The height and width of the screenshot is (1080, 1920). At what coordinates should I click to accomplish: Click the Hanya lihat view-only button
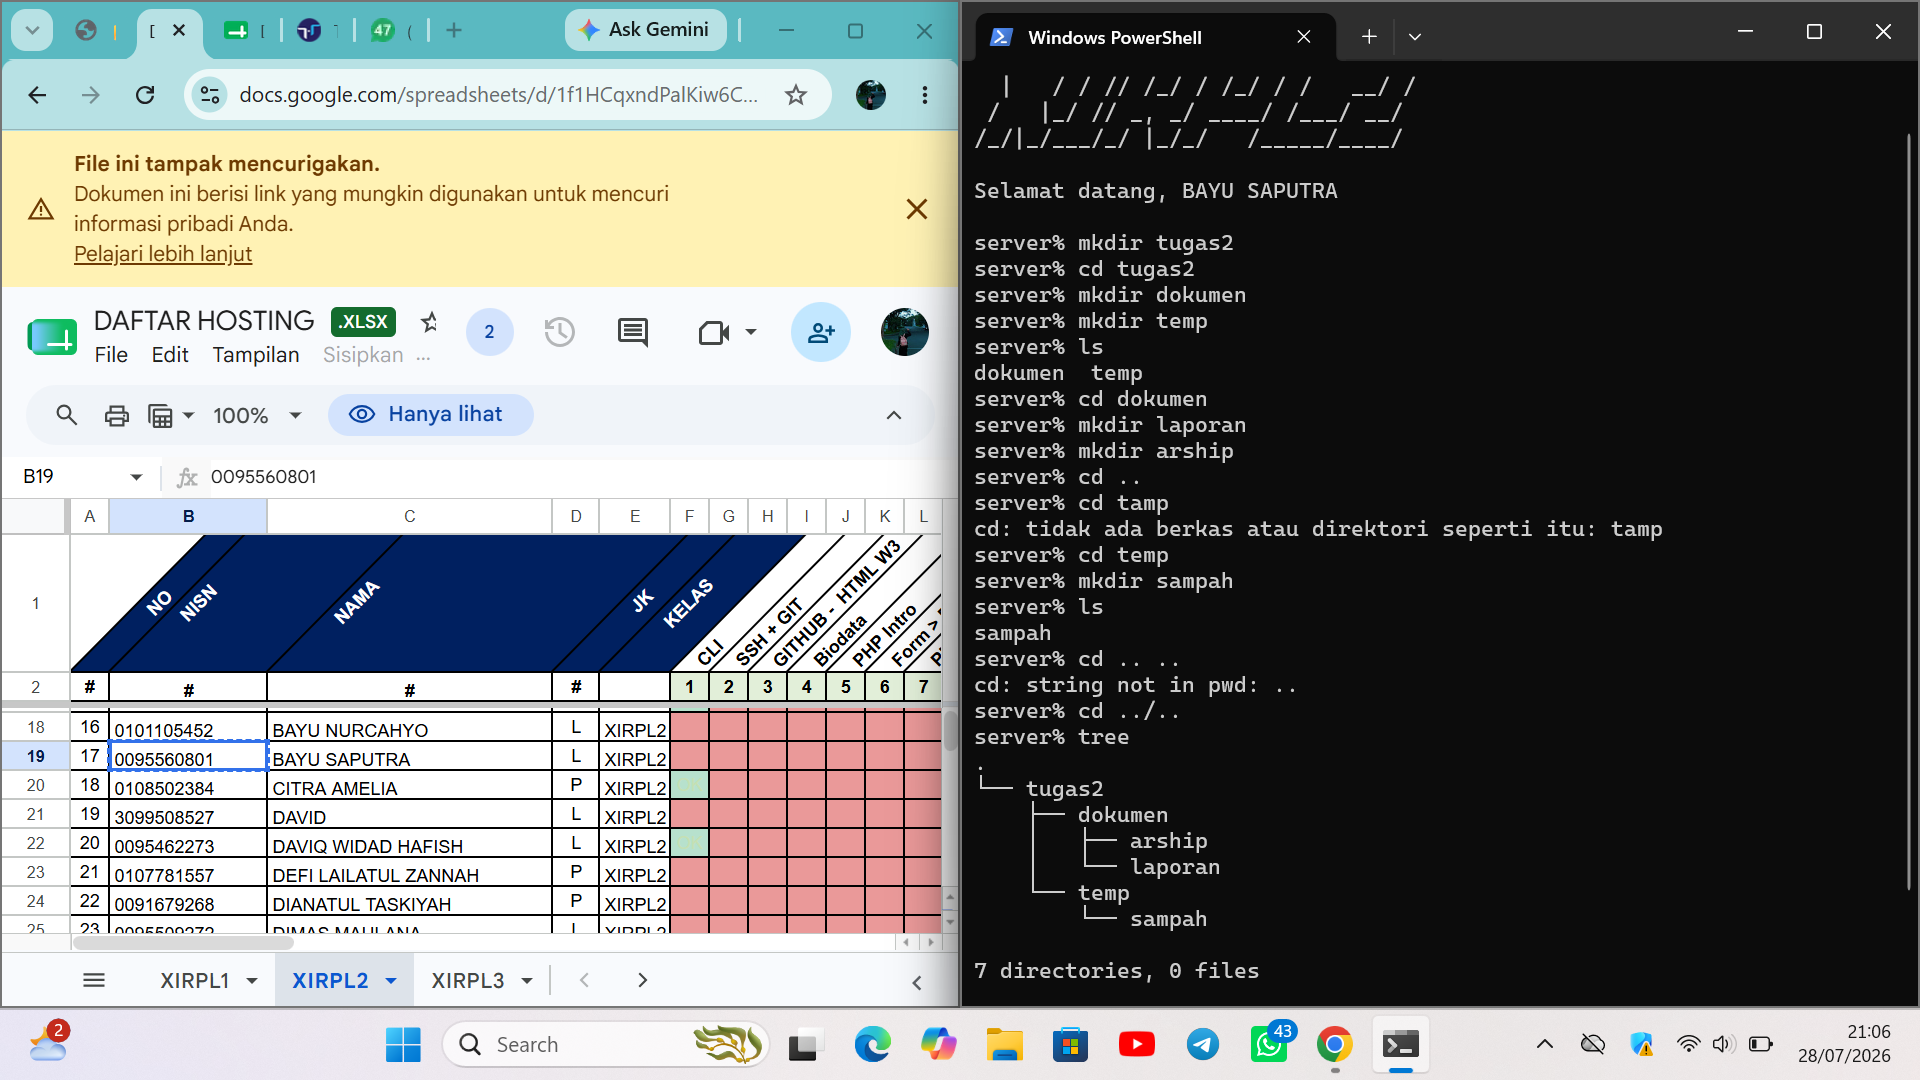[x=431, y=415]
